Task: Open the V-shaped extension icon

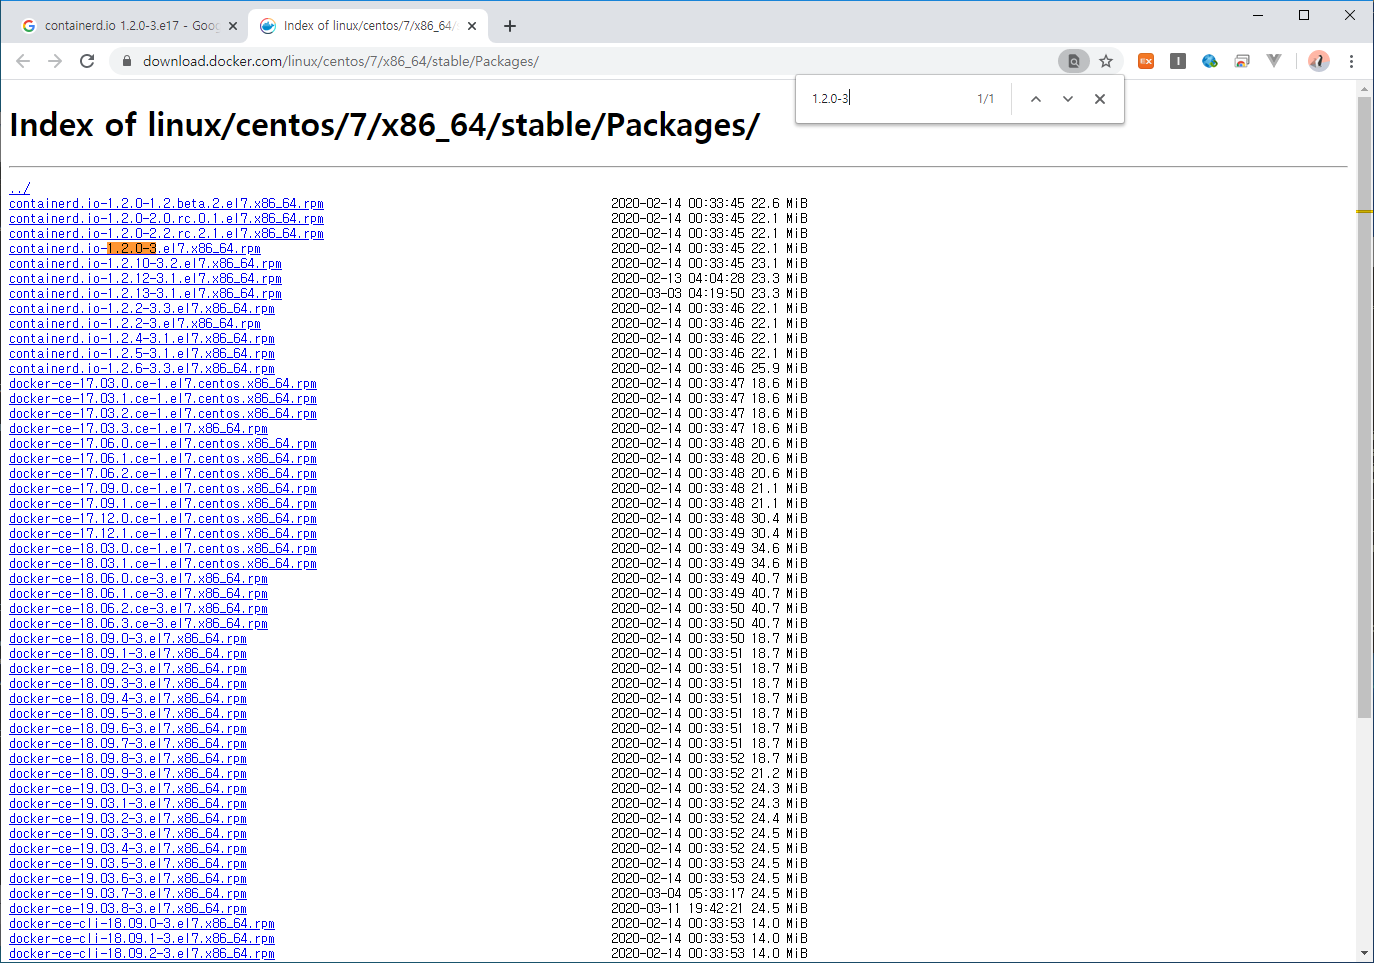Action: pos(1274,61)
